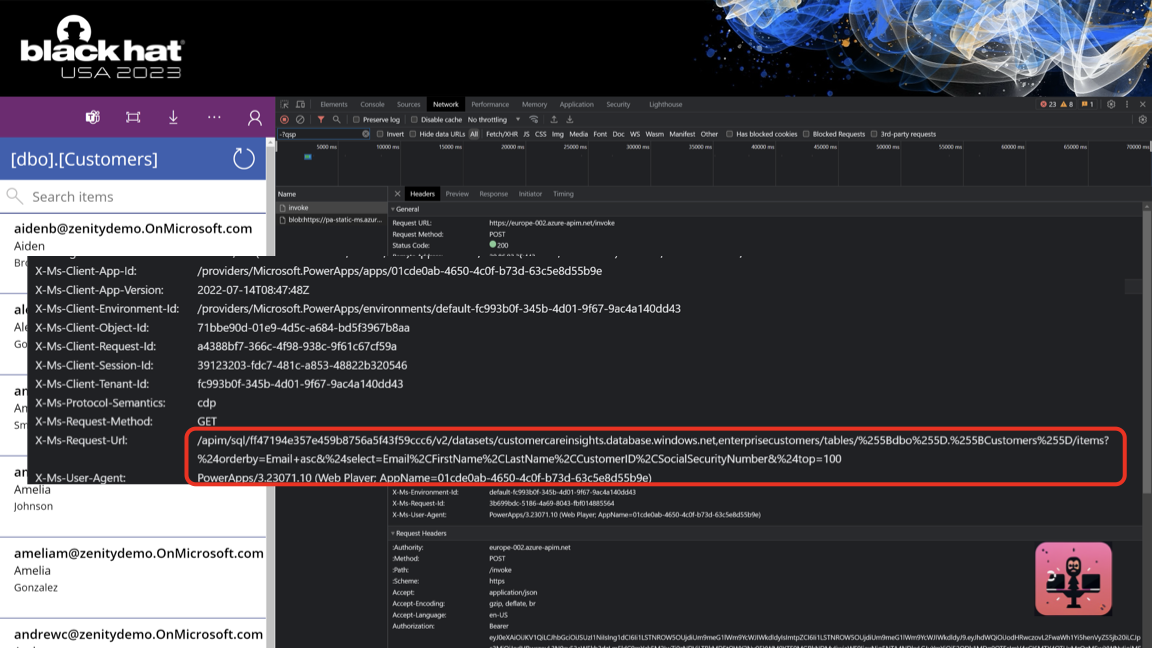Click the DevTools settings gear icon
Viewport: 1152px width, 648px height.
pos(1111,104)
